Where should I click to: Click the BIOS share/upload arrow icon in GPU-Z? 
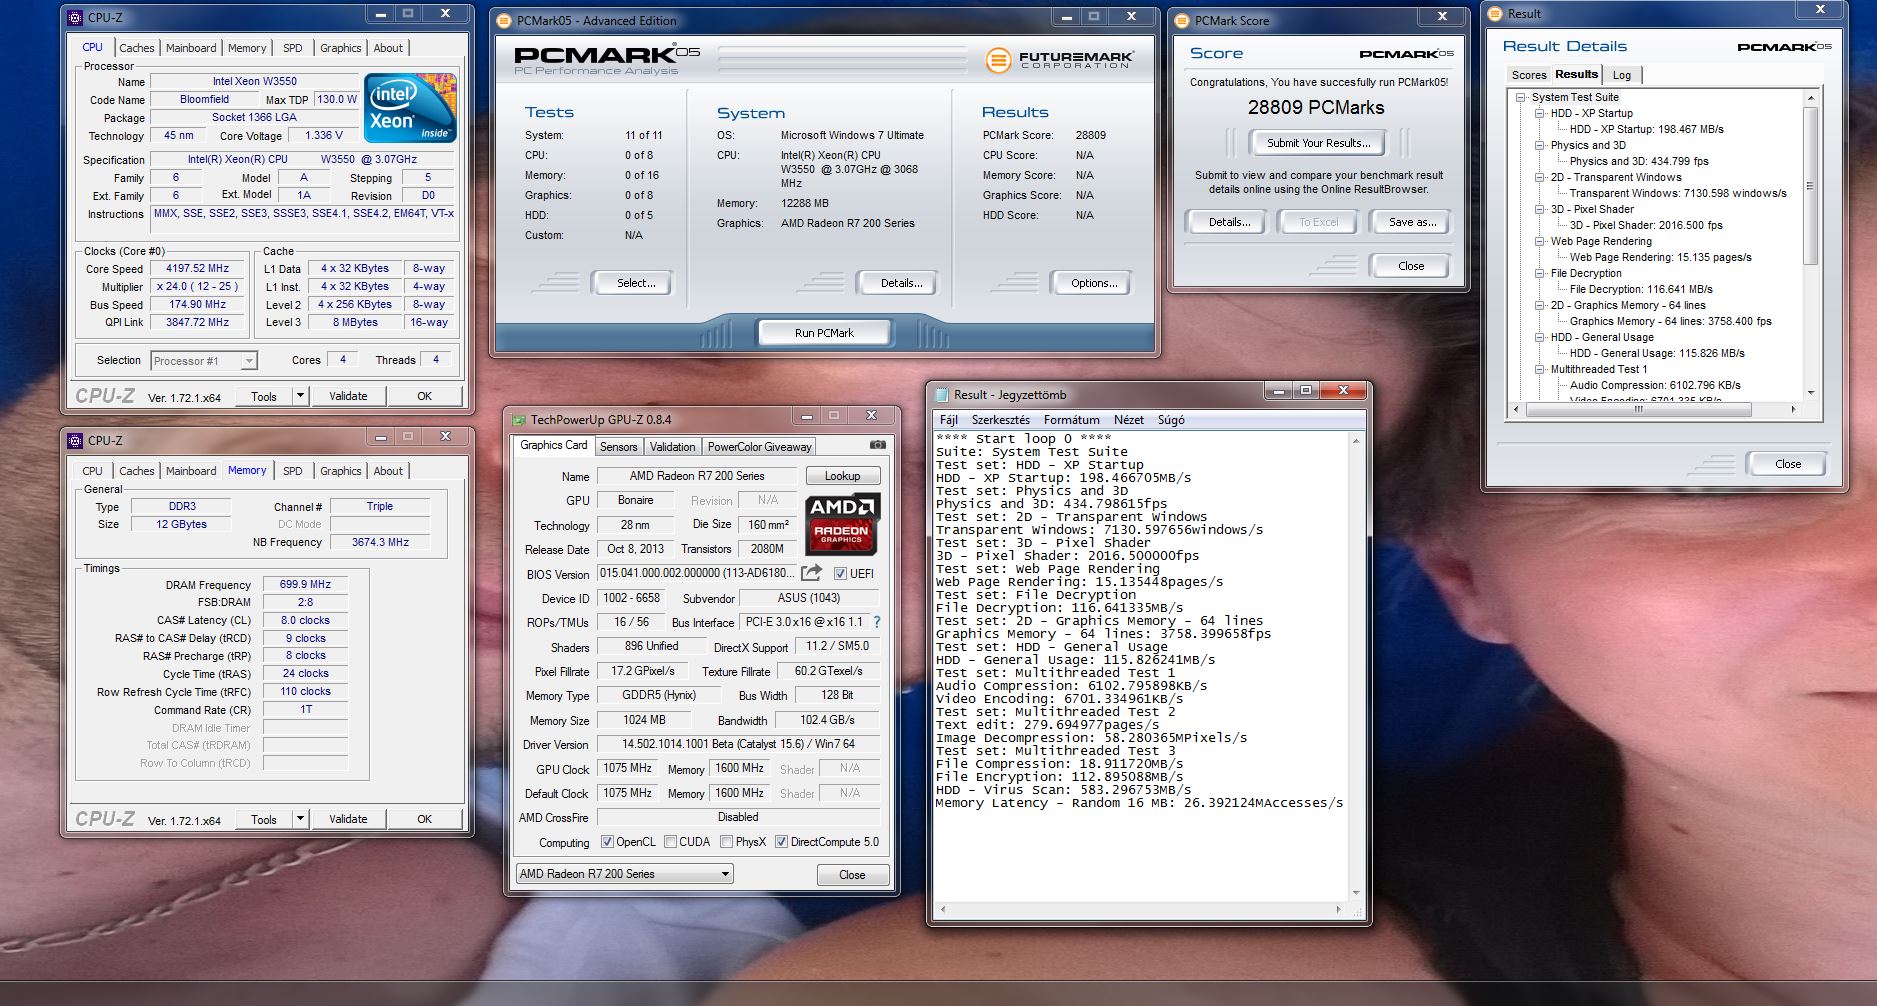pyautogui.click(x=812, y=573)
